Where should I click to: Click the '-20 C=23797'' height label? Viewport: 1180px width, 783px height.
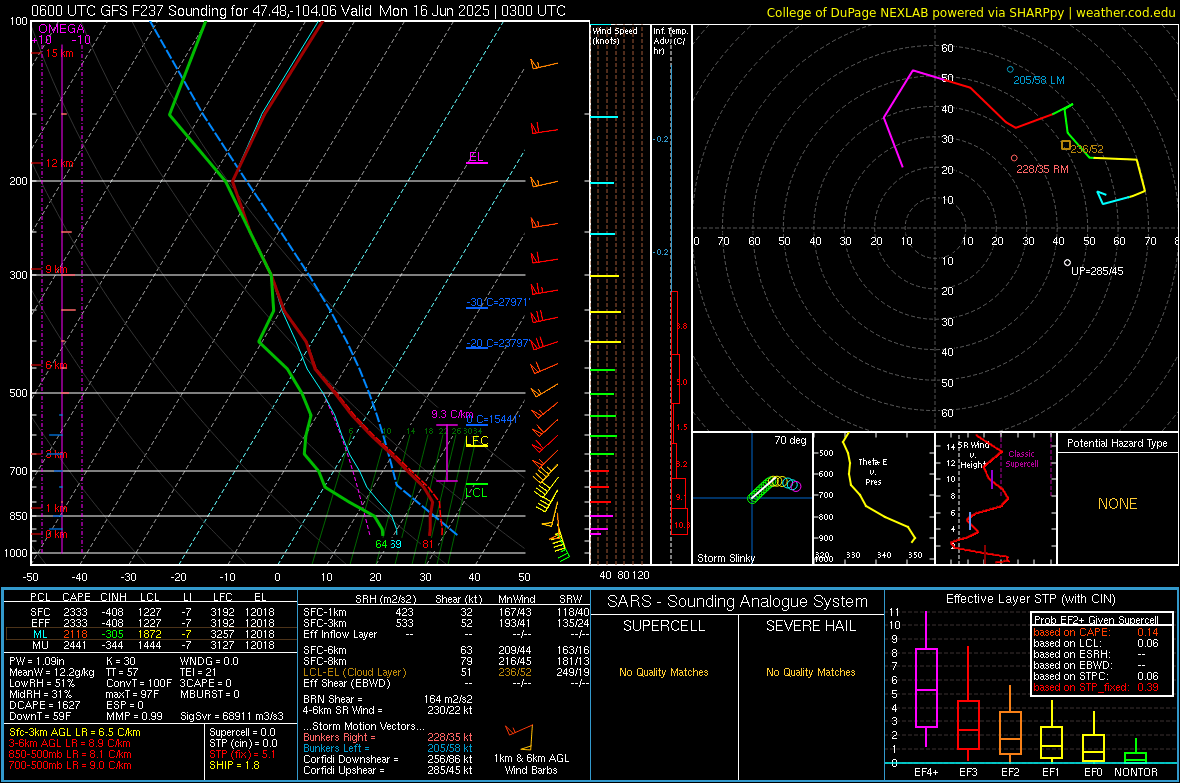click(x=498, y=343)
